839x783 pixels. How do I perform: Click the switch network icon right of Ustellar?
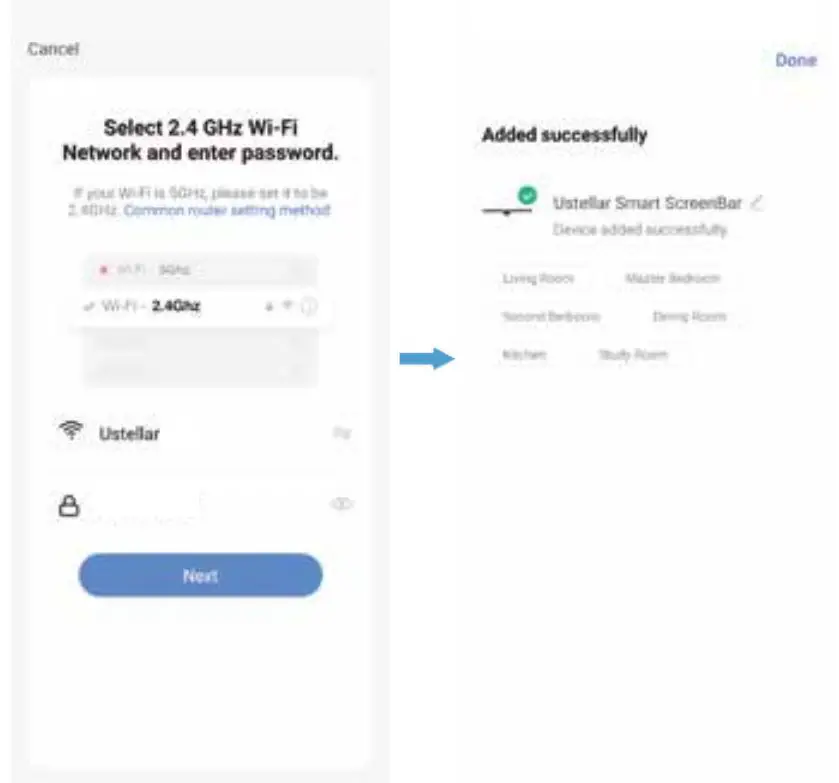[341, 434]
